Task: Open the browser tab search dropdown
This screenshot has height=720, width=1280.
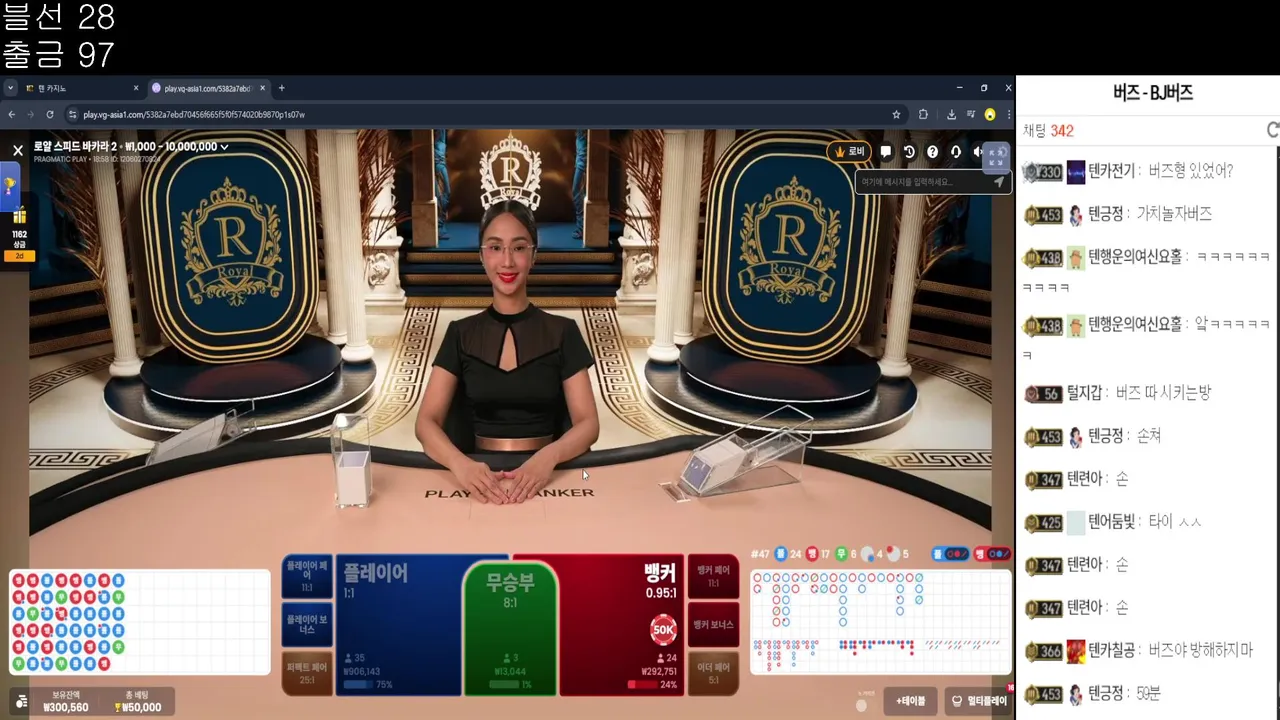Action: click(10, 88)
